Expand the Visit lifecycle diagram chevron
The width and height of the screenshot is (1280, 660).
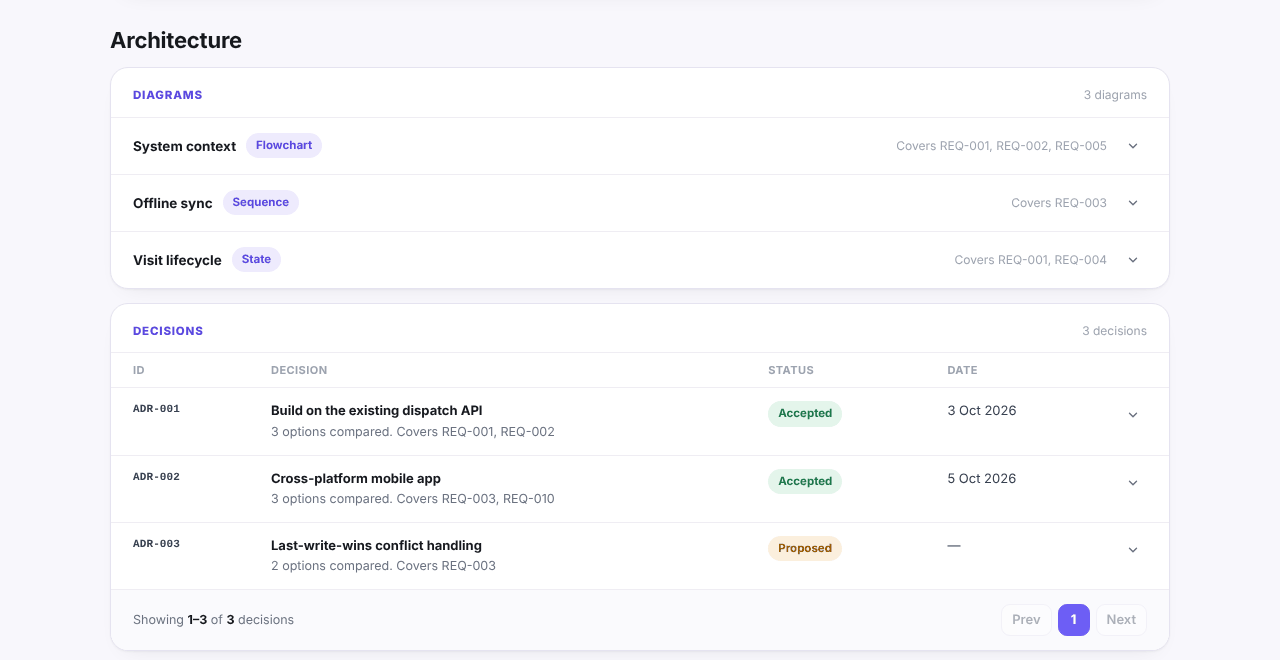pyautogui.click(x=1133, y=260)
